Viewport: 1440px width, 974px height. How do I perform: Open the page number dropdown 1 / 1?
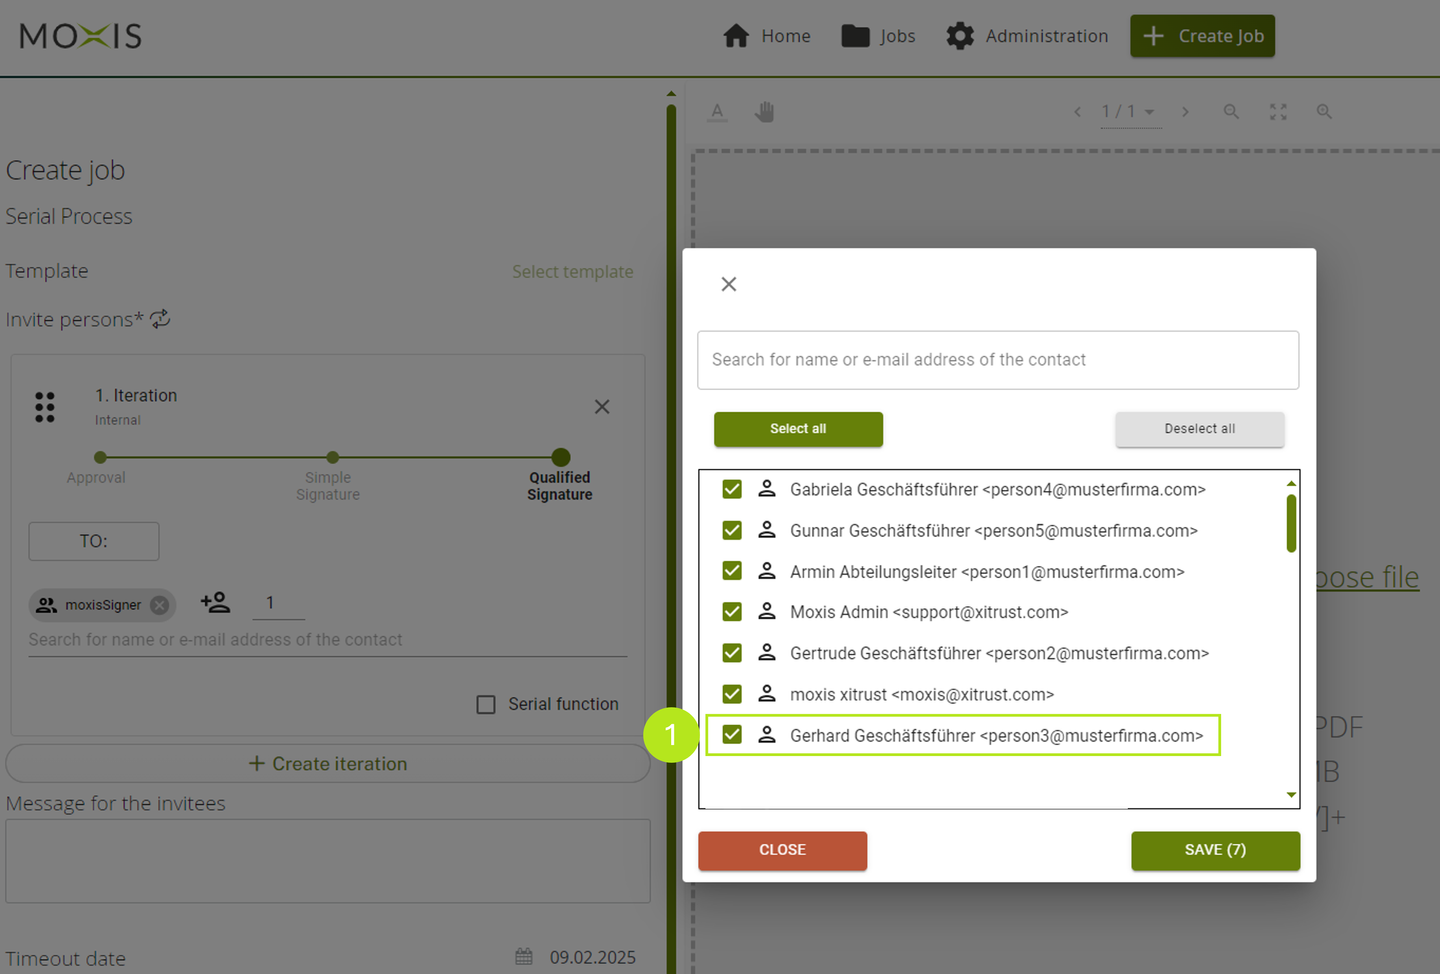point(1128,112)
